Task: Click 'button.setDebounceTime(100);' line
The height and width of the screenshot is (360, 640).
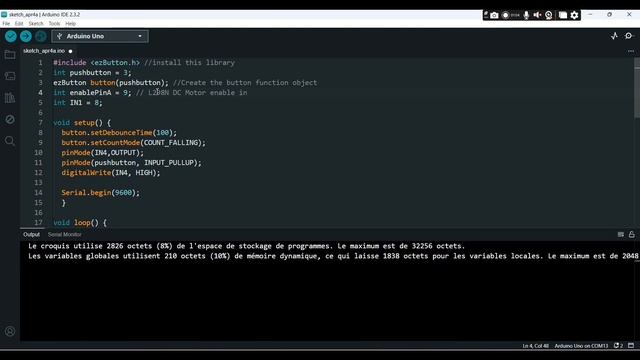Action: (x=119, y=133)
